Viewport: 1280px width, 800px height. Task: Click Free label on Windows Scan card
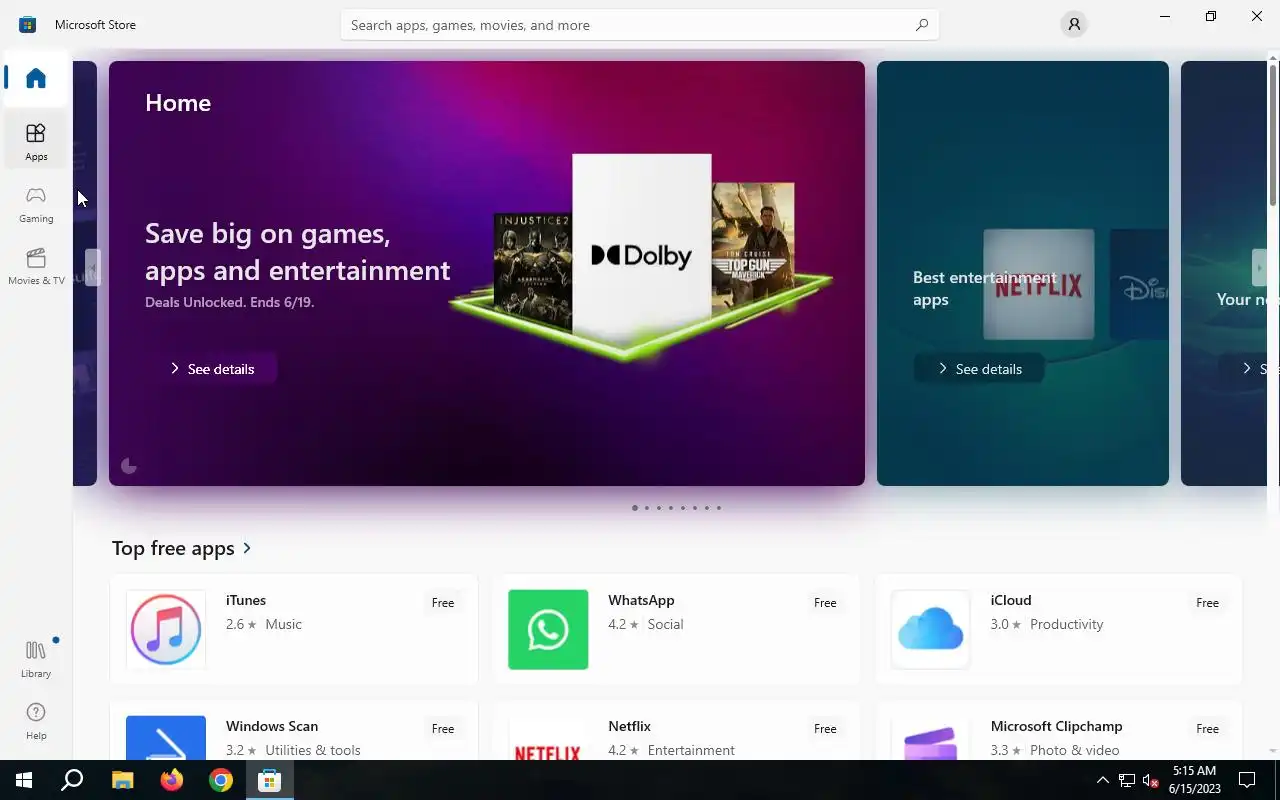coord(443,729)
